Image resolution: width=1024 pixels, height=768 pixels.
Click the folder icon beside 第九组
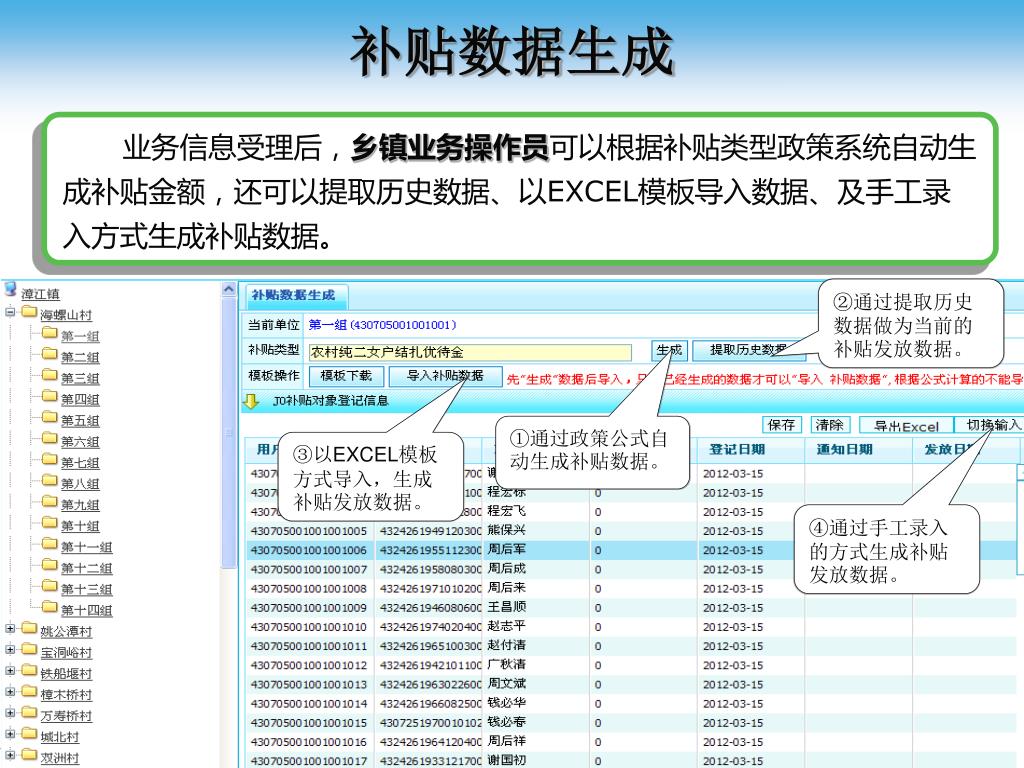click(x=50, y=502)
